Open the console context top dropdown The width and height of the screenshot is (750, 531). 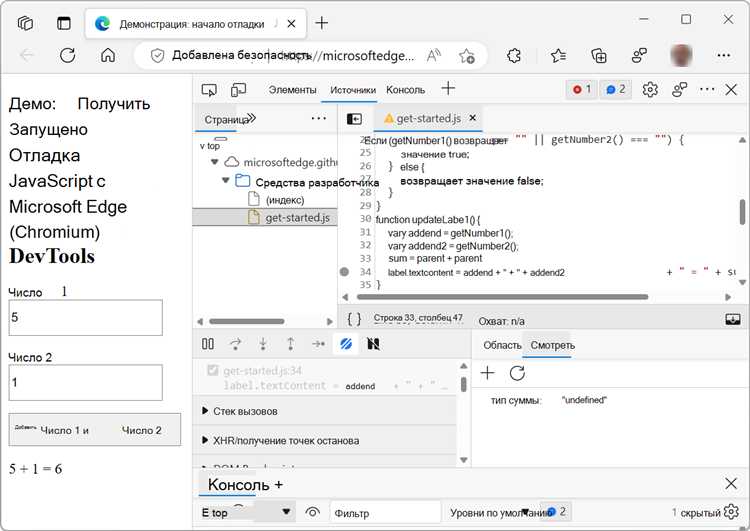247,512
